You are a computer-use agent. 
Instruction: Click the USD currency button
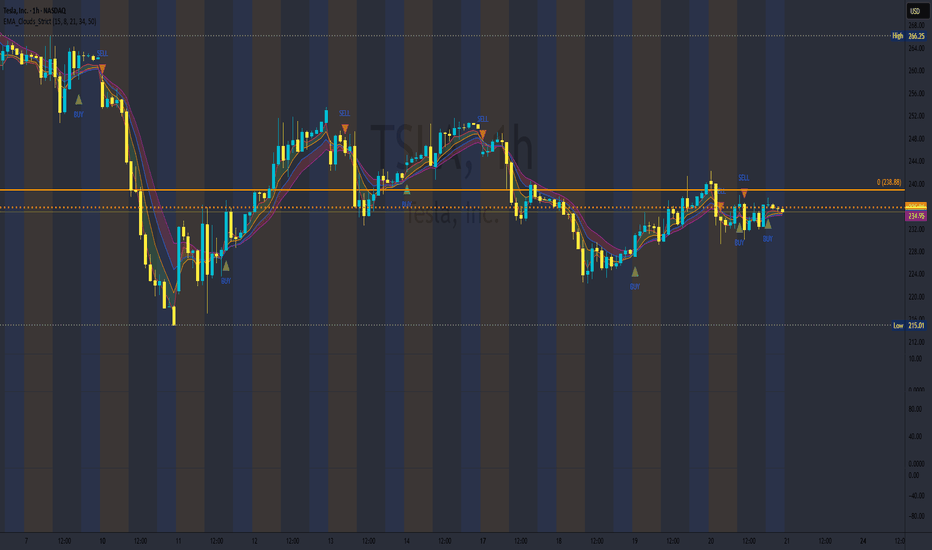[915, 11]
